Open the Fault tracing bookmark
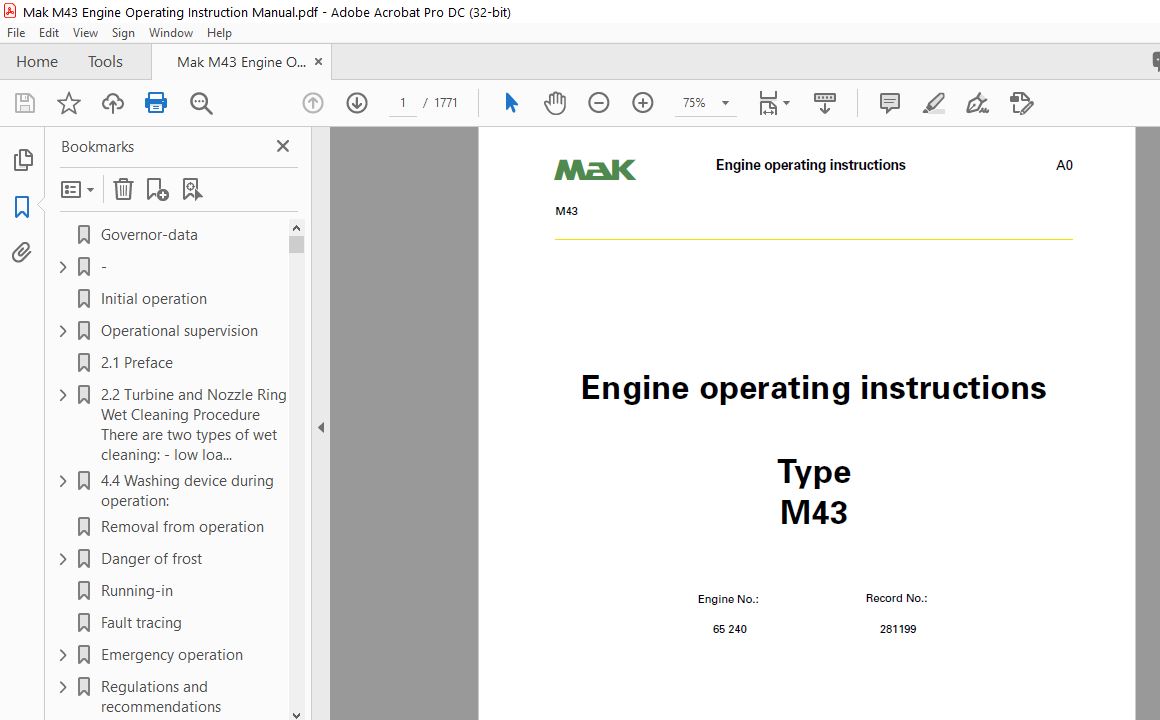 pyautogui.click(x=141, y=623)
